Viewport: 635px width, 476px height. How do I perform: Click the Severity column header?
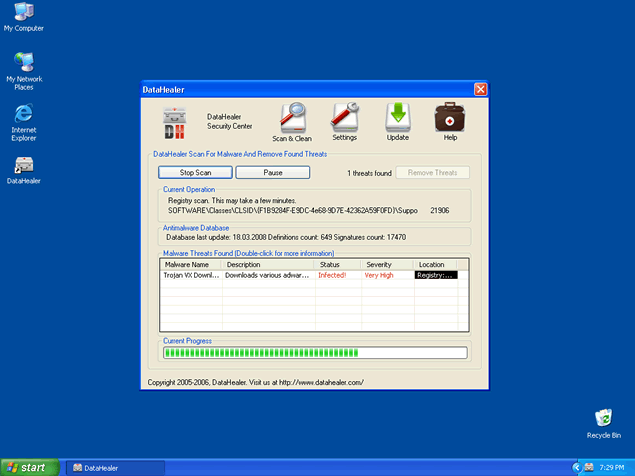point(386,264)
